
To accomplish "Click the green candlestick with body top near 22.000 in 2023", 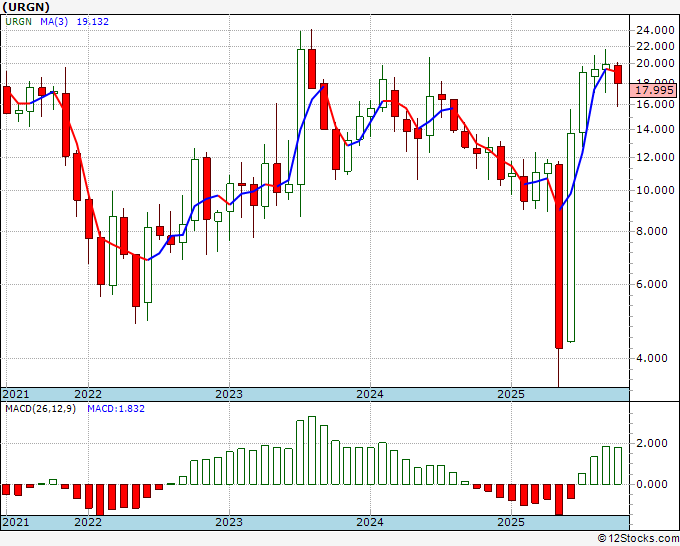I will point(301,117).
